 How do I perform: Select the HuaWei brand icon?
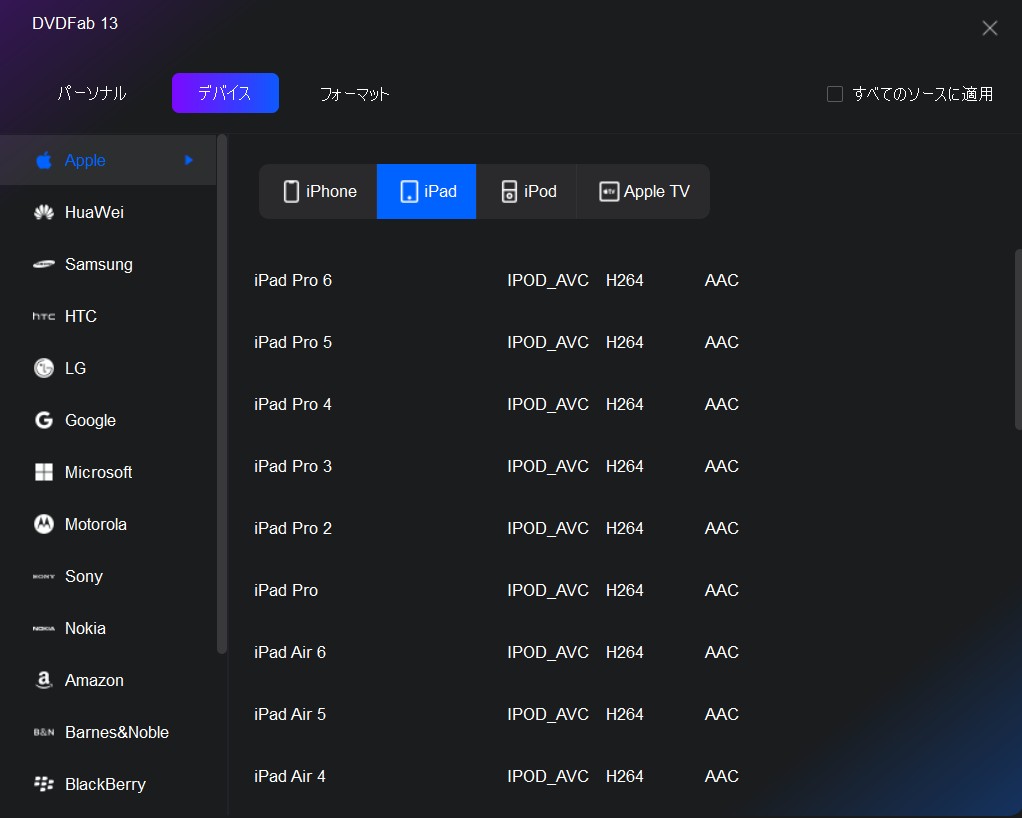coord(43,213)
